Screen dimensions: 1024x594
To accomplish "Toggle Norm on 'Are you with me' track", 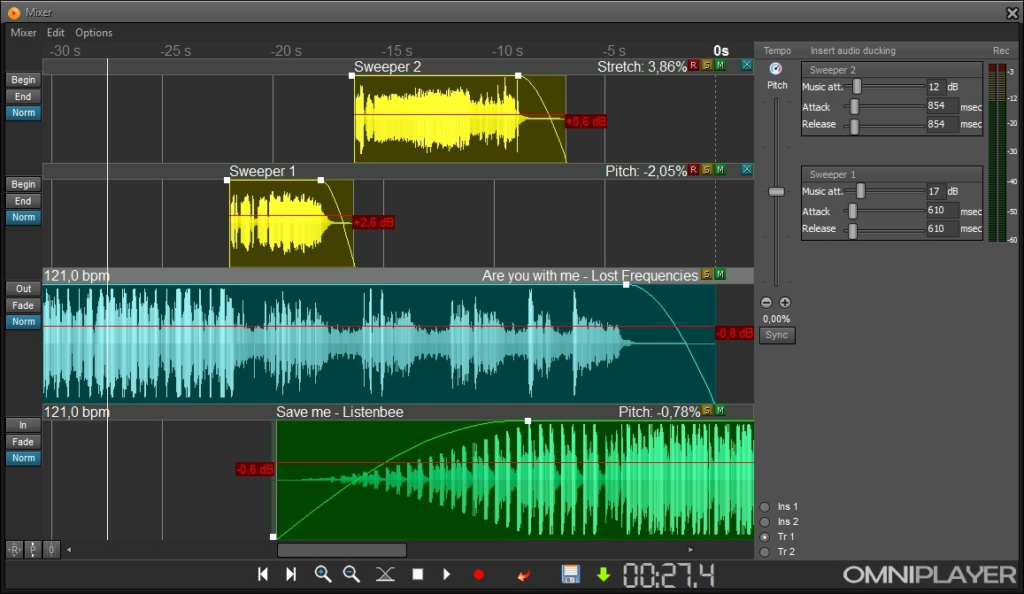I will click(x=24, y=322).
